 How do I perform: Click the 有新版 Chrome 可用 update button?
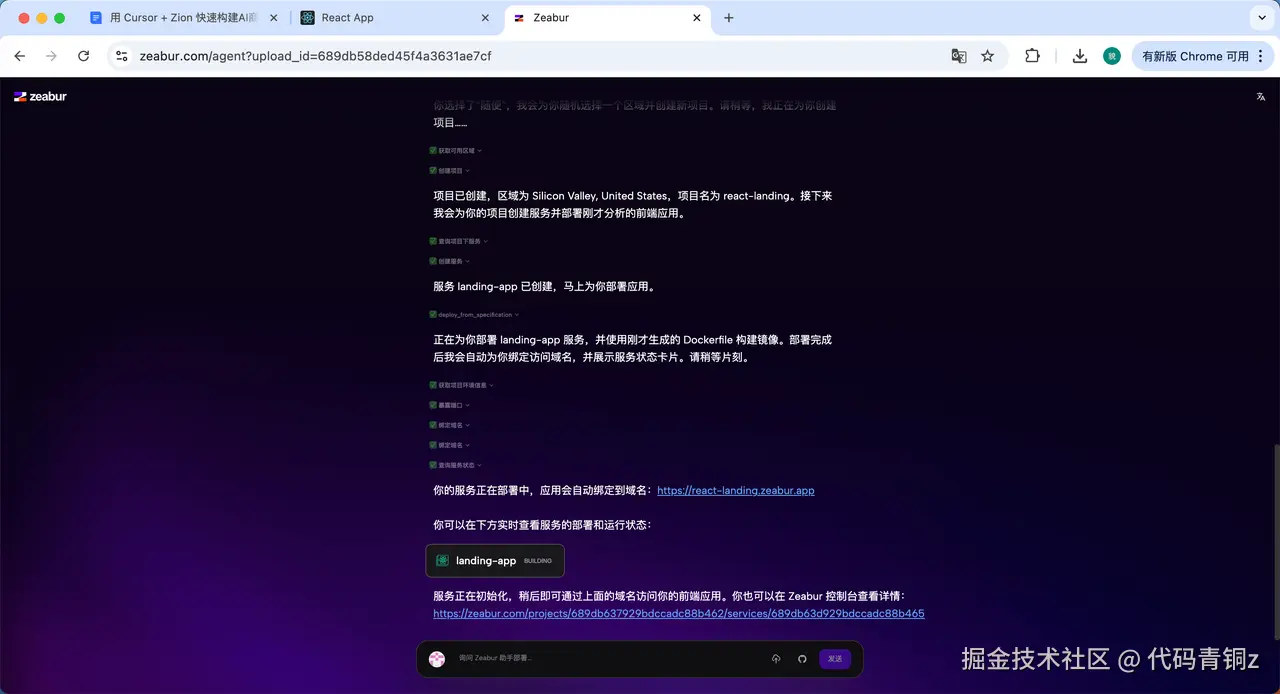[x=1201, y=56]
